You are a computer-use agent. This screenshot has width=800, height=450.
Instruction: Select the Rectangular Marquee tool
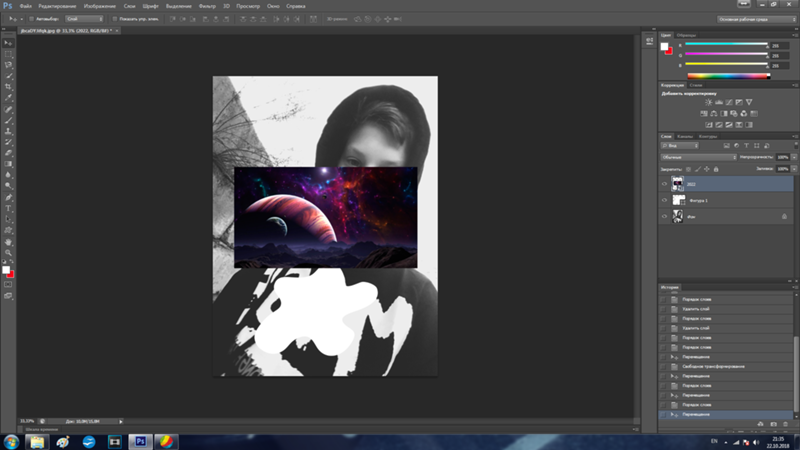(8, 54)
